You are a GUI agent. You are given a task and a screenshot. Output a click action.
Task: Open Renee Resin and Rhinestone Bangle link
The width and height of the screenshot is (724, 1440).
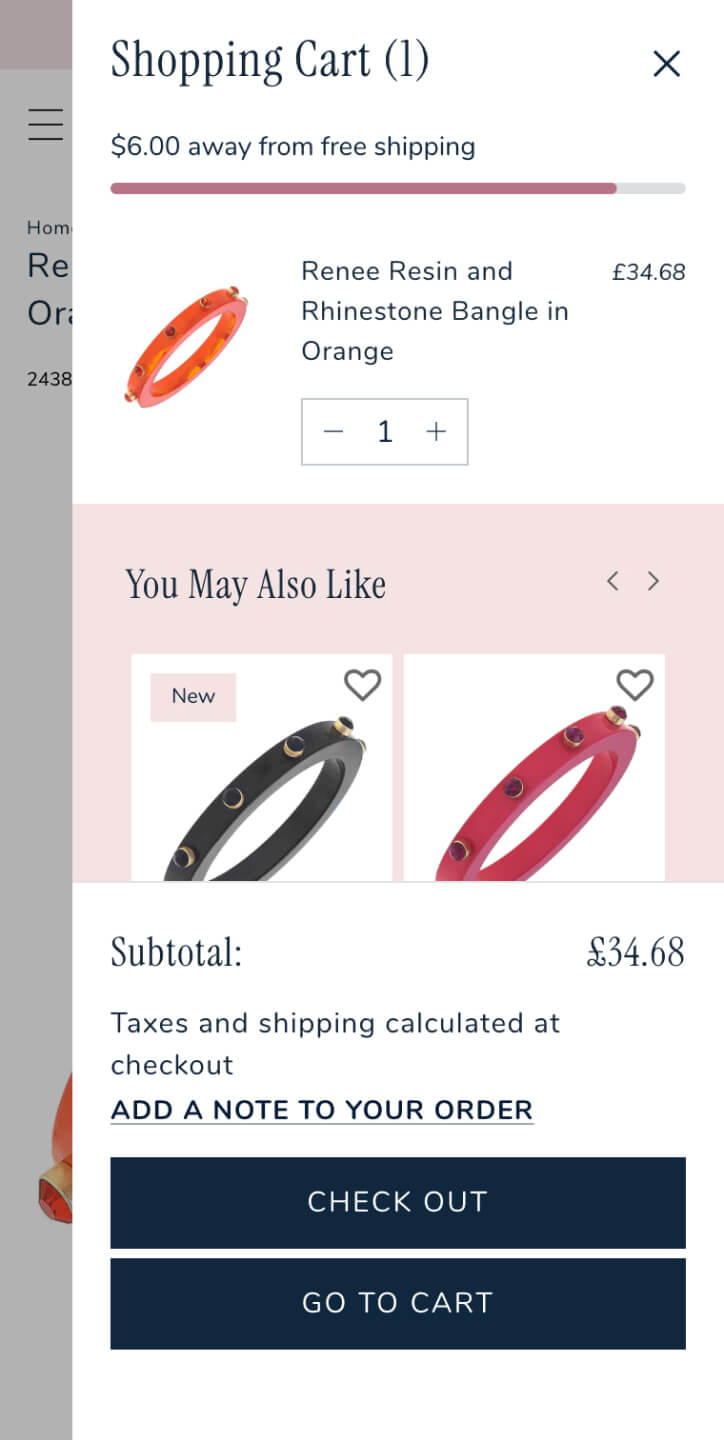(x=434, y=311)
